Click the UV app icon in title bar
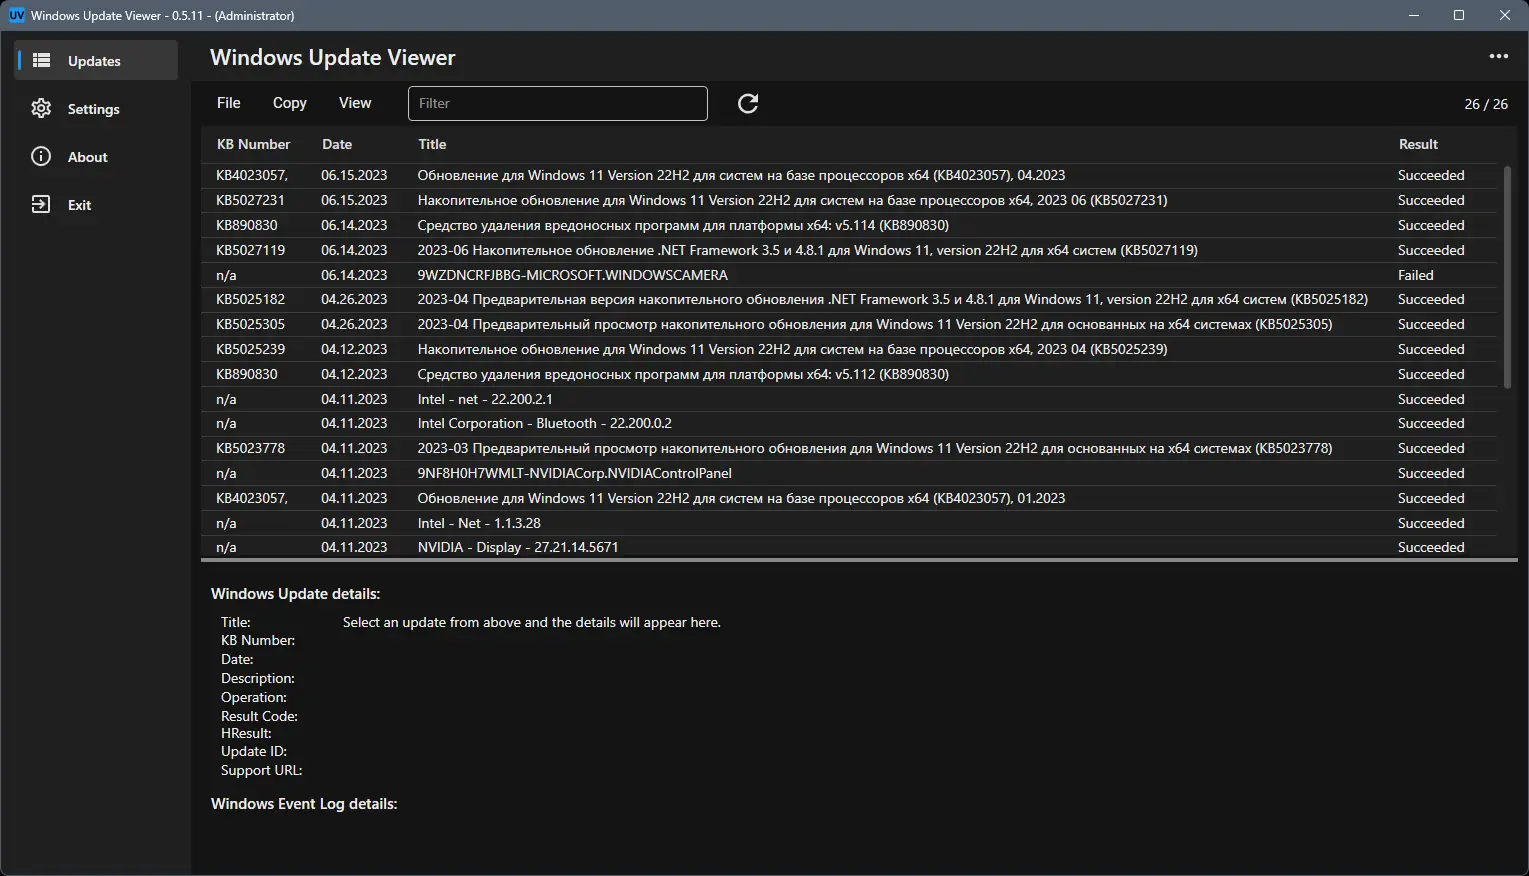Viewport: 1529px width, 876px height. [x=16, y=15]
